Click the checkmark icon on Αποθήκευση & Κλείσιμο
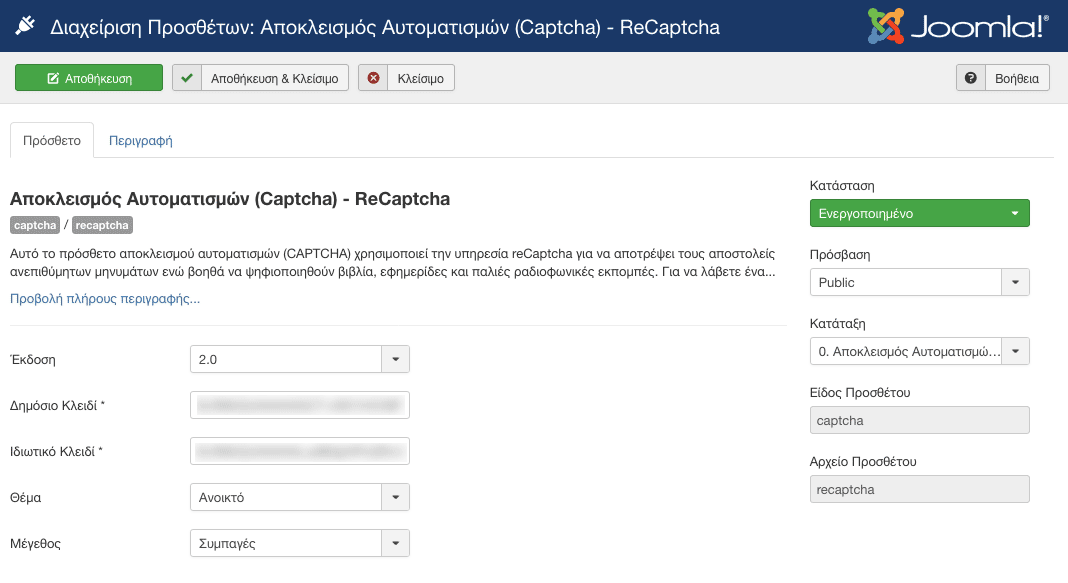Image resolution: width=1068 pixels, height=583 pixels. pyautogui.click(x=187, y=78)
